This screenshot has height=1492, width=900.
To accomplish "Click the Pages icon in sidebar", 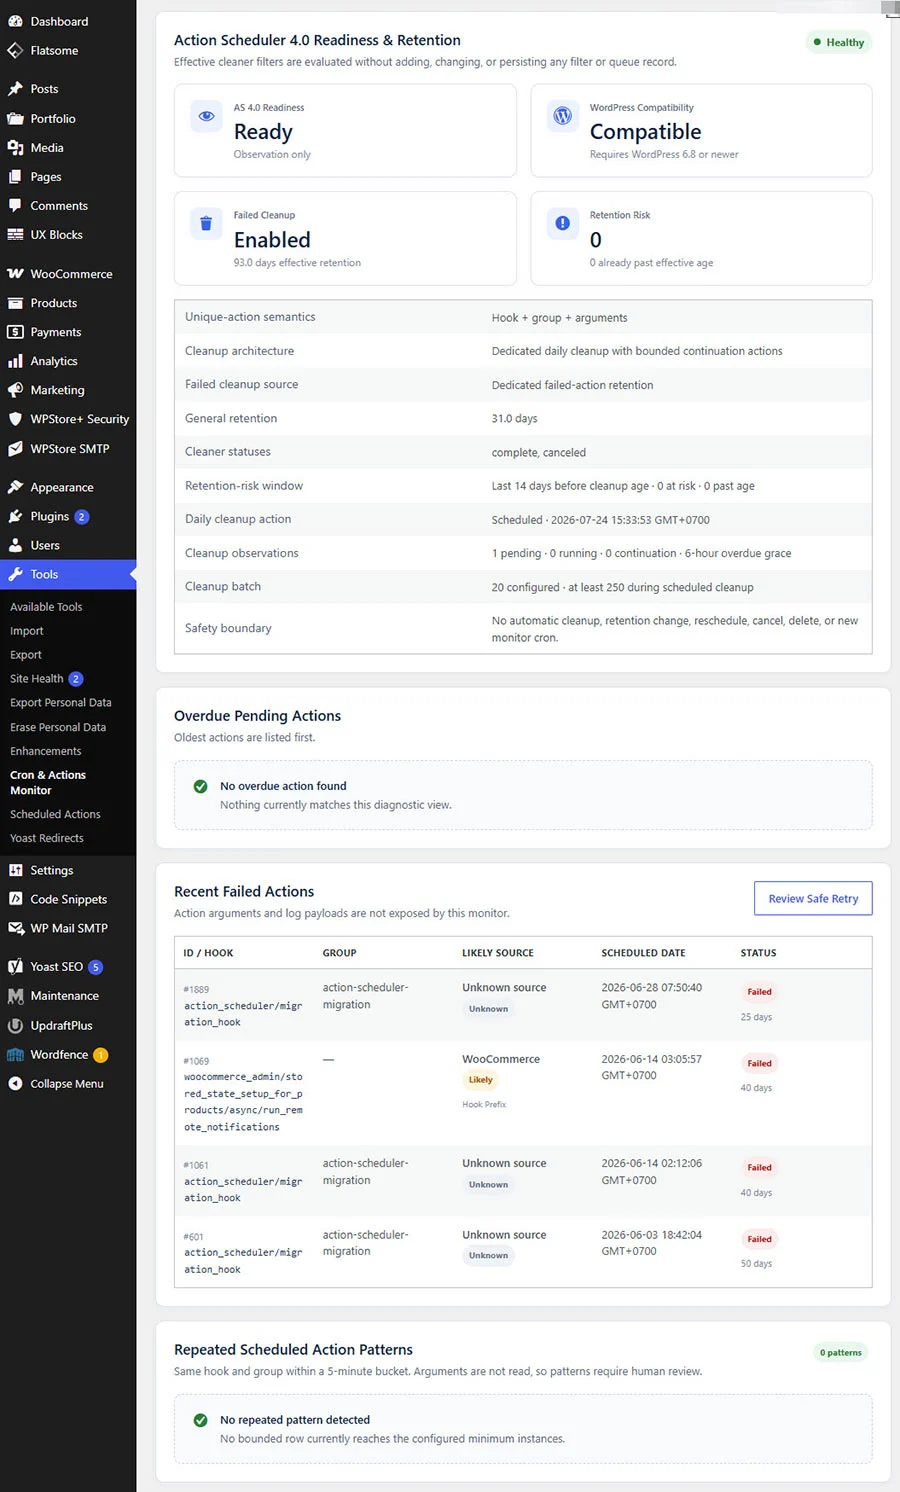I will (15, 176).
